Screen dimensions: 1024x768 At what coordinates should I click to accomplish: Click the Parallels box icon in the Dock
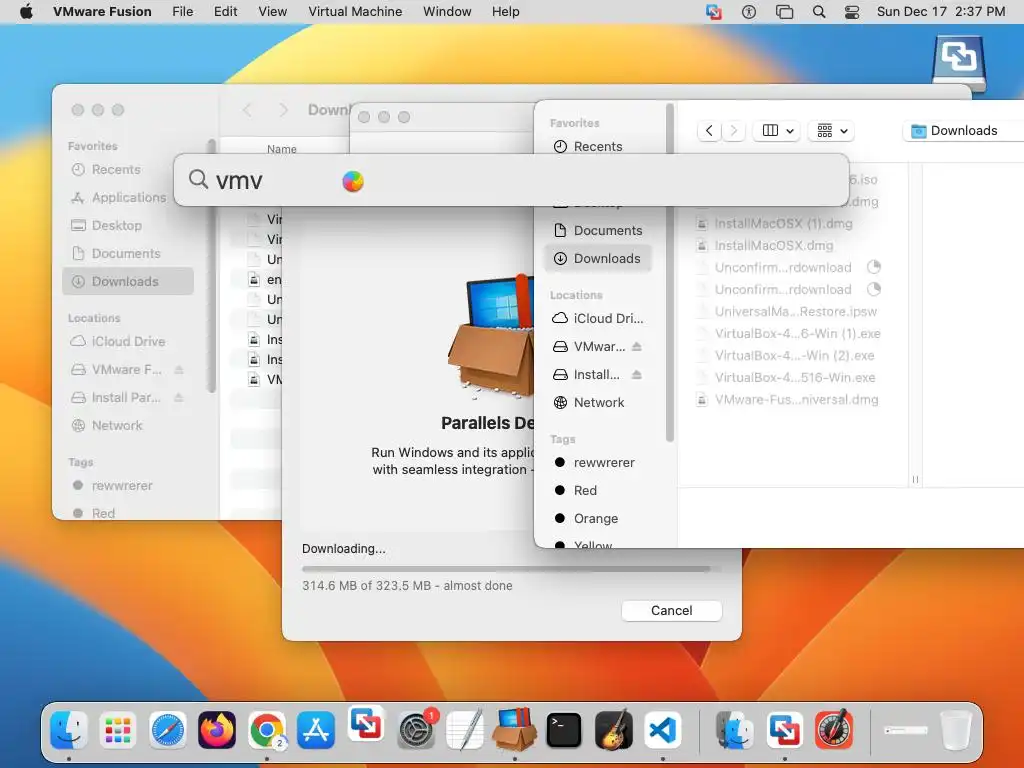pyautogui.click(x=515, y=729)
